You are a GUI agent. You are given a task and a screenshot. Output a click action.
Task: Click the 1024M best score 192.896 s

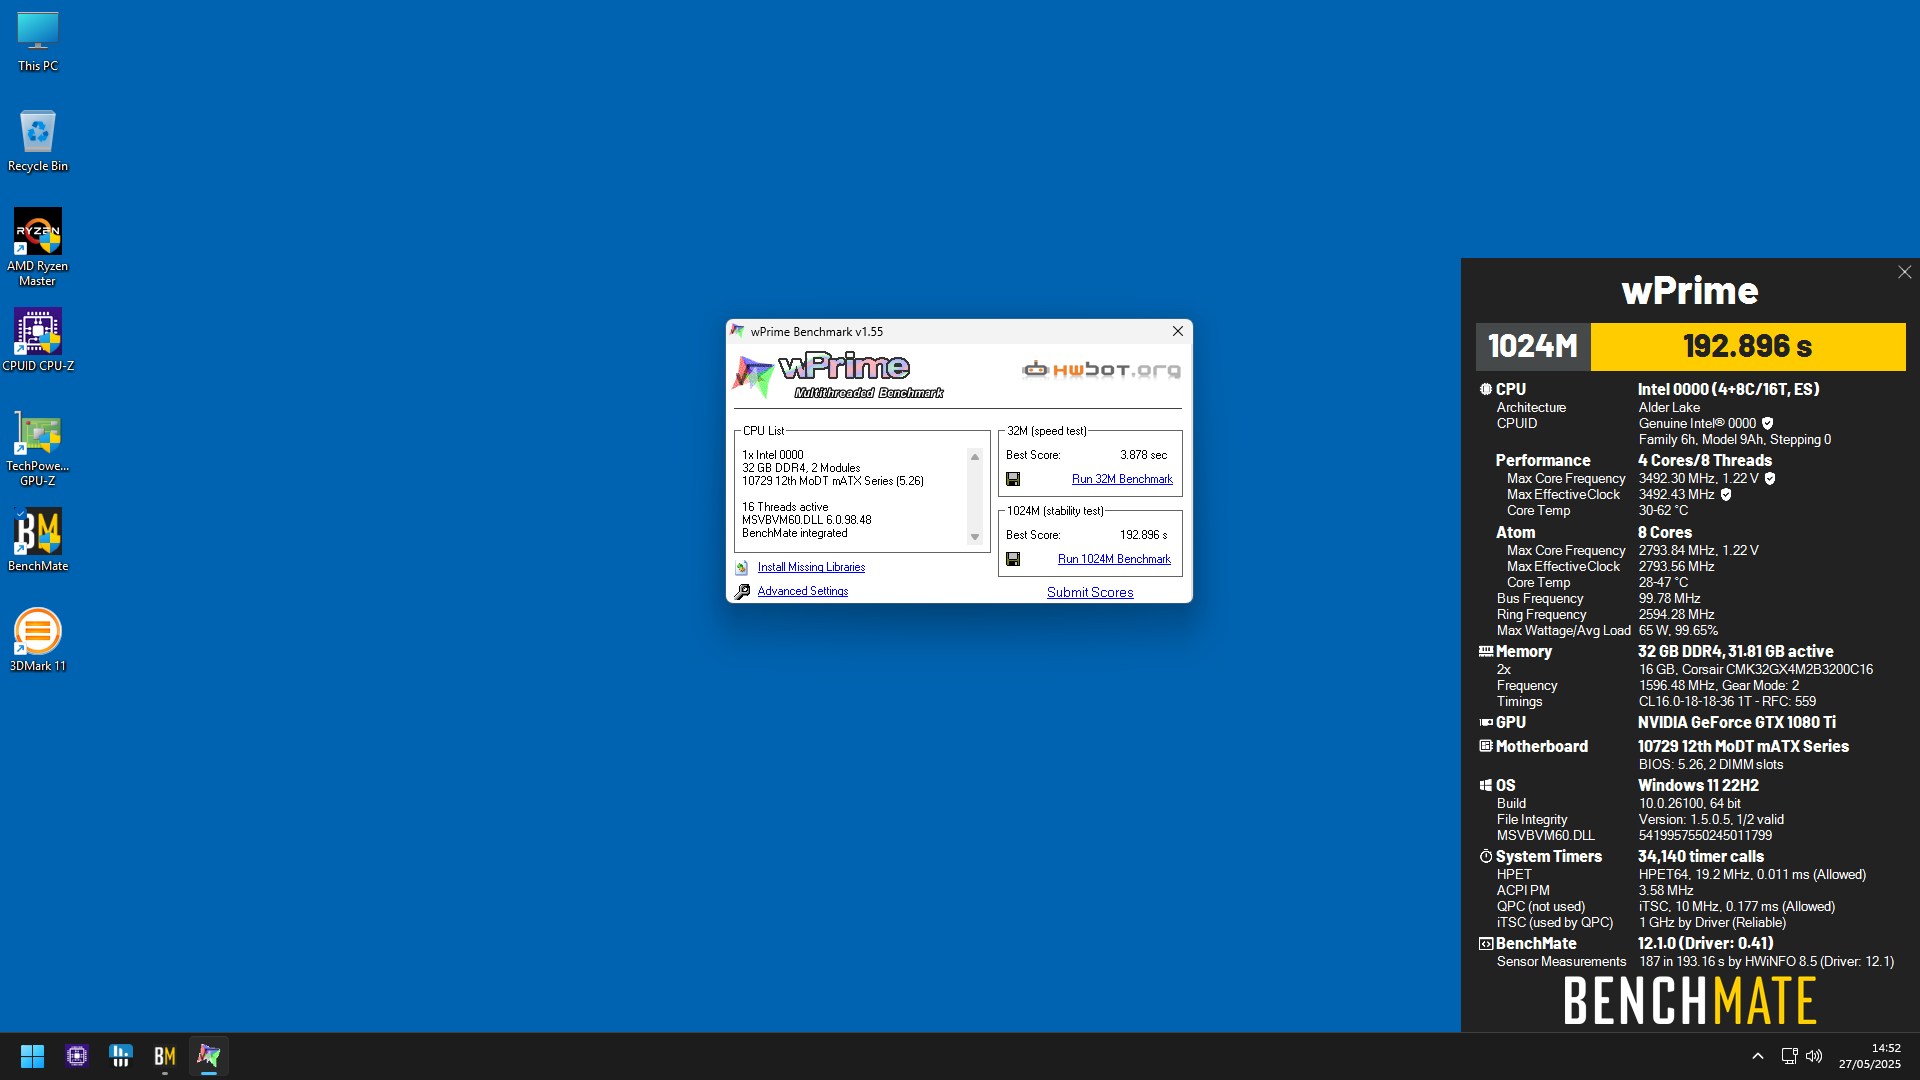1143,535
